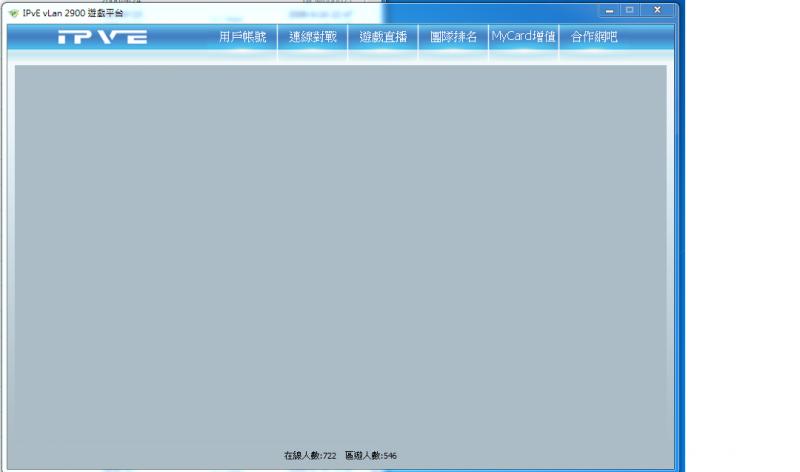Select the 遊戲直播 tab
Screen dimensions: 800x472
tap(383, 37)
